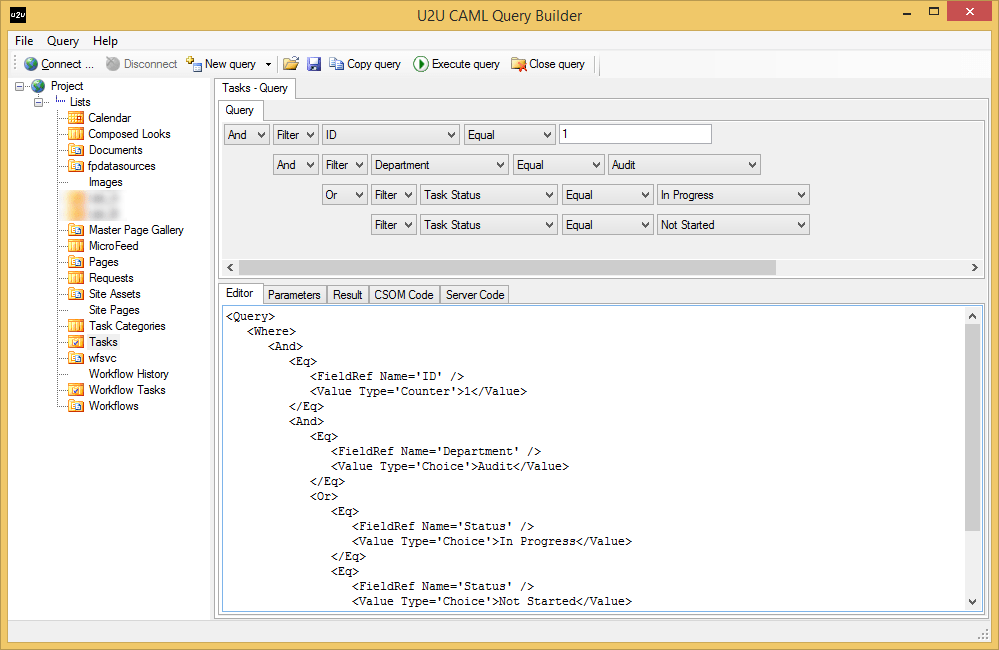The width and height of the screenshot is (999, 650).
Task: Click the editor scroll up arrow
Action: (x=972, y=316)
